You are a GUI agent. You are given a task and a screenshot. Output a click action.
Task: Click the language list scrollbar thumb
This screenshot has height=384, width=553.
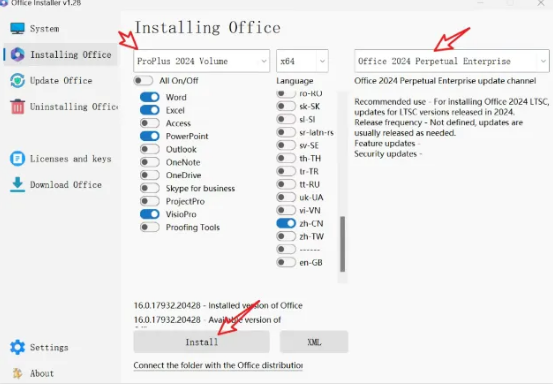click(342, 244)
